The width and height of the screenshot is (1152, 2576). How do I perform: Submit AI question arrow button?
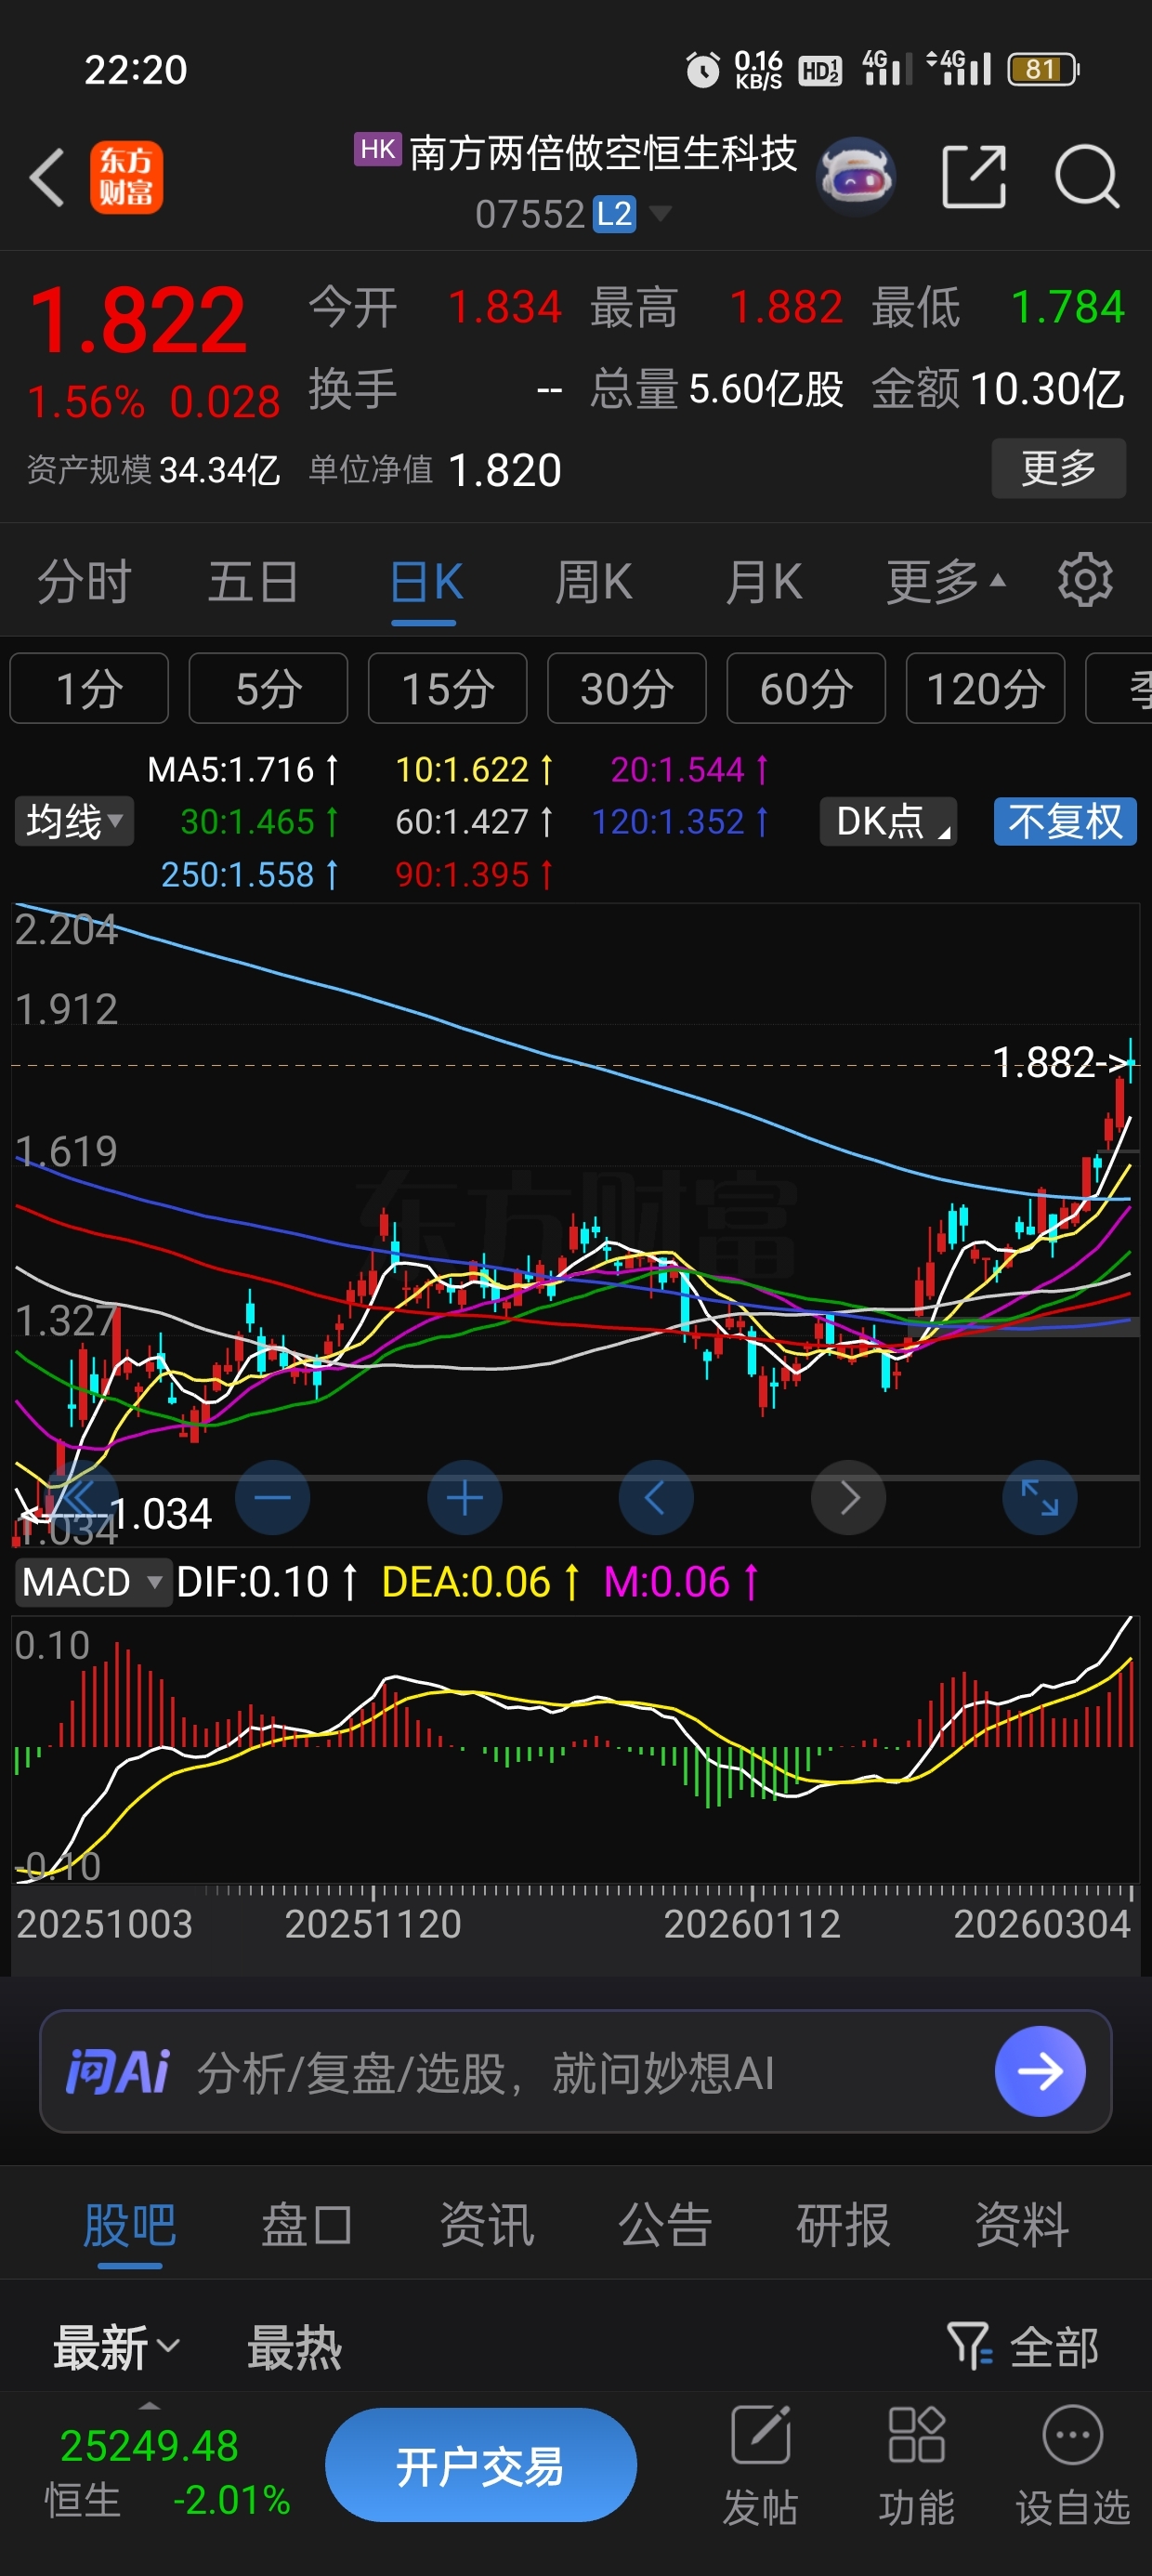pyautogui.click(x=1040, y=2070)
